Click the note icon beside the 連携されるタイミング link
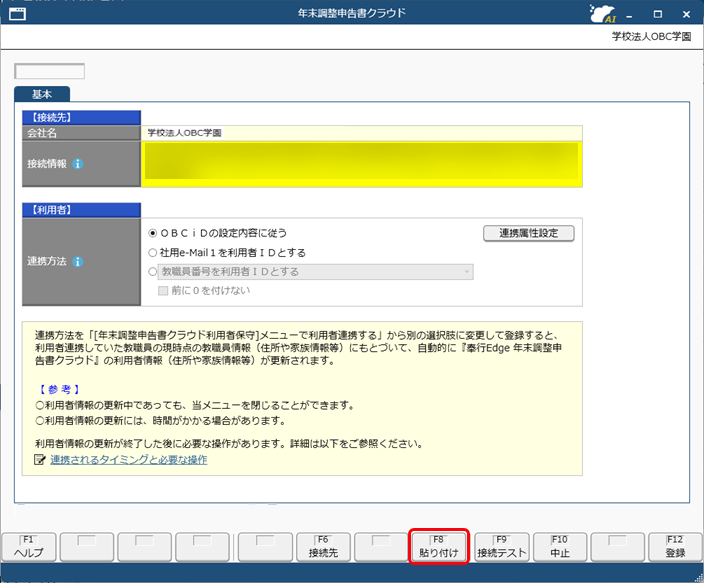Image resolution: width=704 pixels, height=583 pixels. click(40, 459)
